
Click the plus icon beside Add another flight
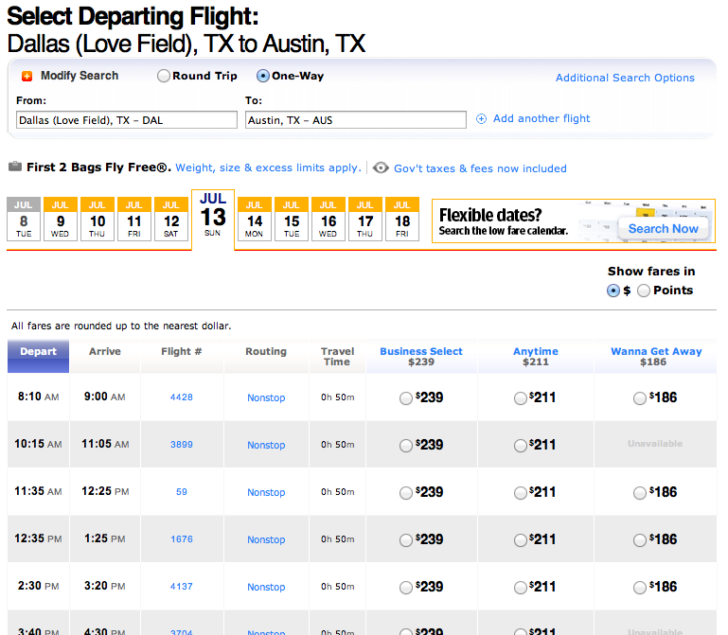481,119
